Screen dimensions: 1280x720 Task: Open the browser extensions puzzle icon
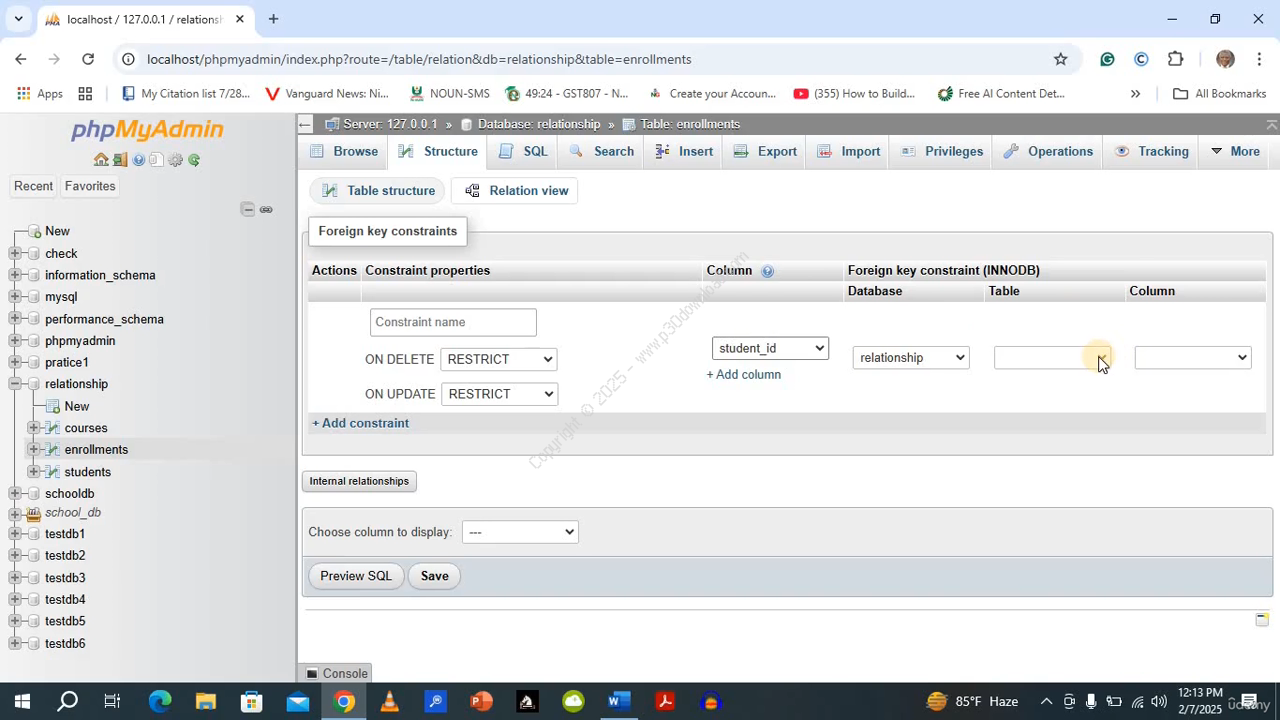[x=1175, y=59]
